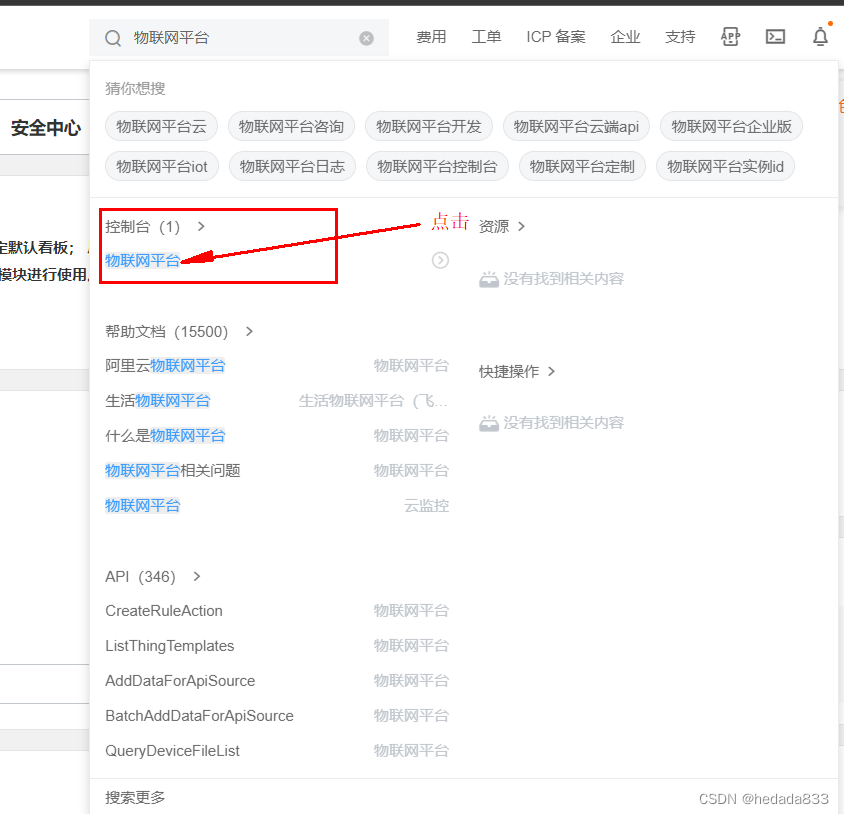Open help doc 什么是物联网平台

[x=165, y=436]
